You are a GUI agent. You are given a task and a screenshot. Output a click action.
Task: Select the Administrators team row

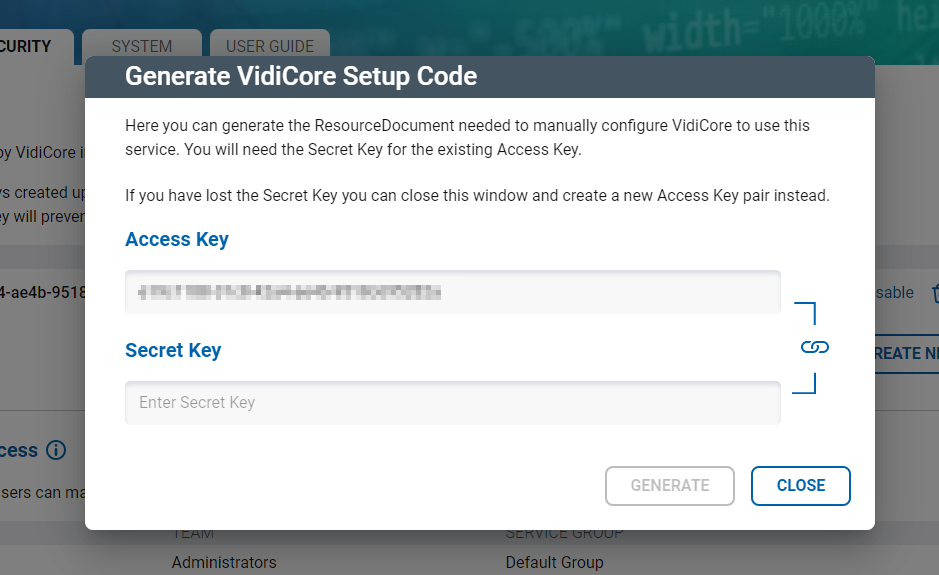pyautogui.click(x=223, y=562)
